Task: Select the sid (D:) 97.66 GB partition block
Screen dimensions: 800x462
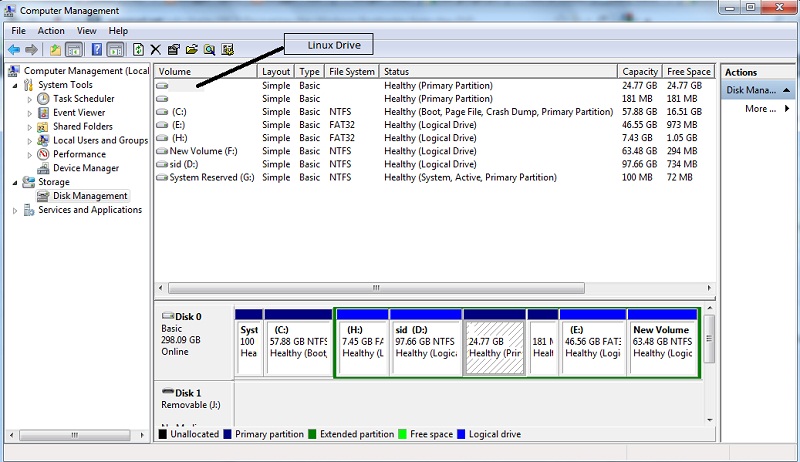Action: click(426, 343)
